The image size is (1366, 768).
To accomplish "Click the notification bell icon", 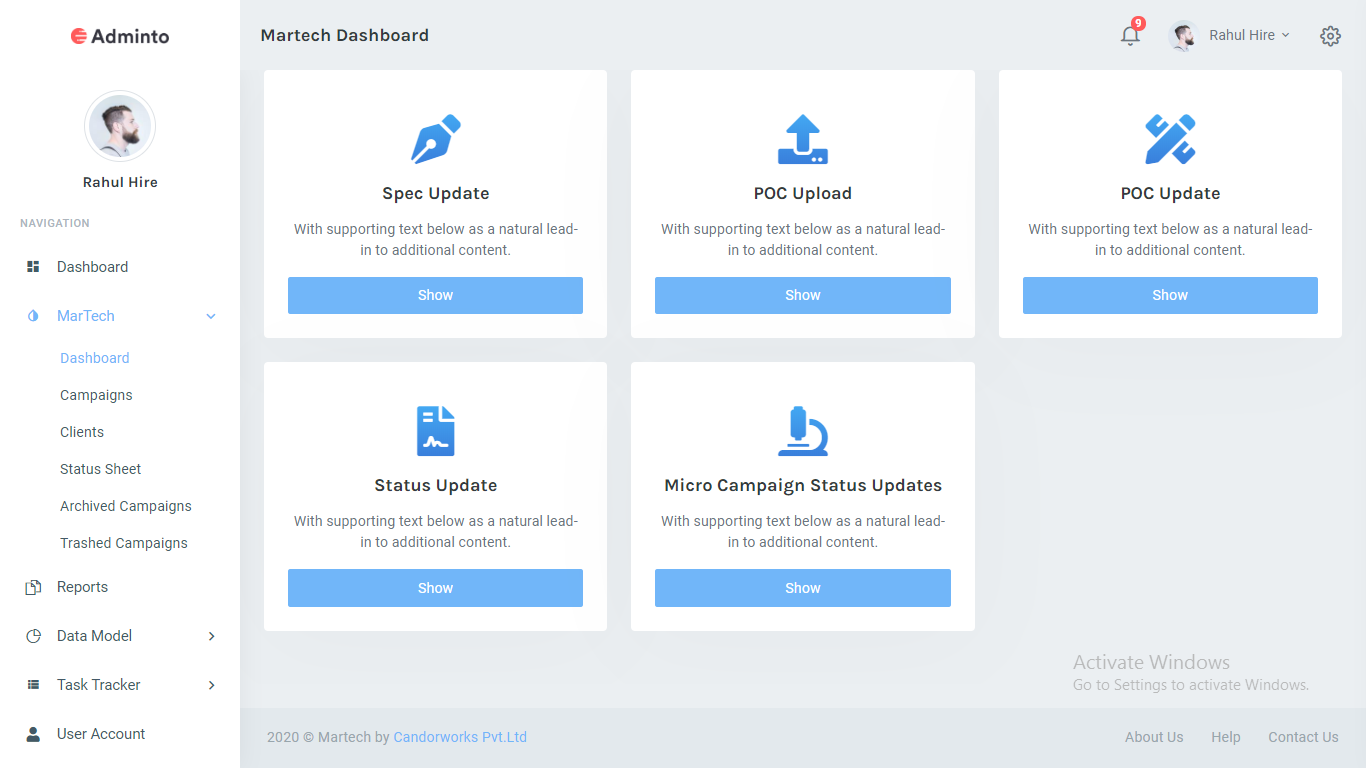I will (1130, 36).
